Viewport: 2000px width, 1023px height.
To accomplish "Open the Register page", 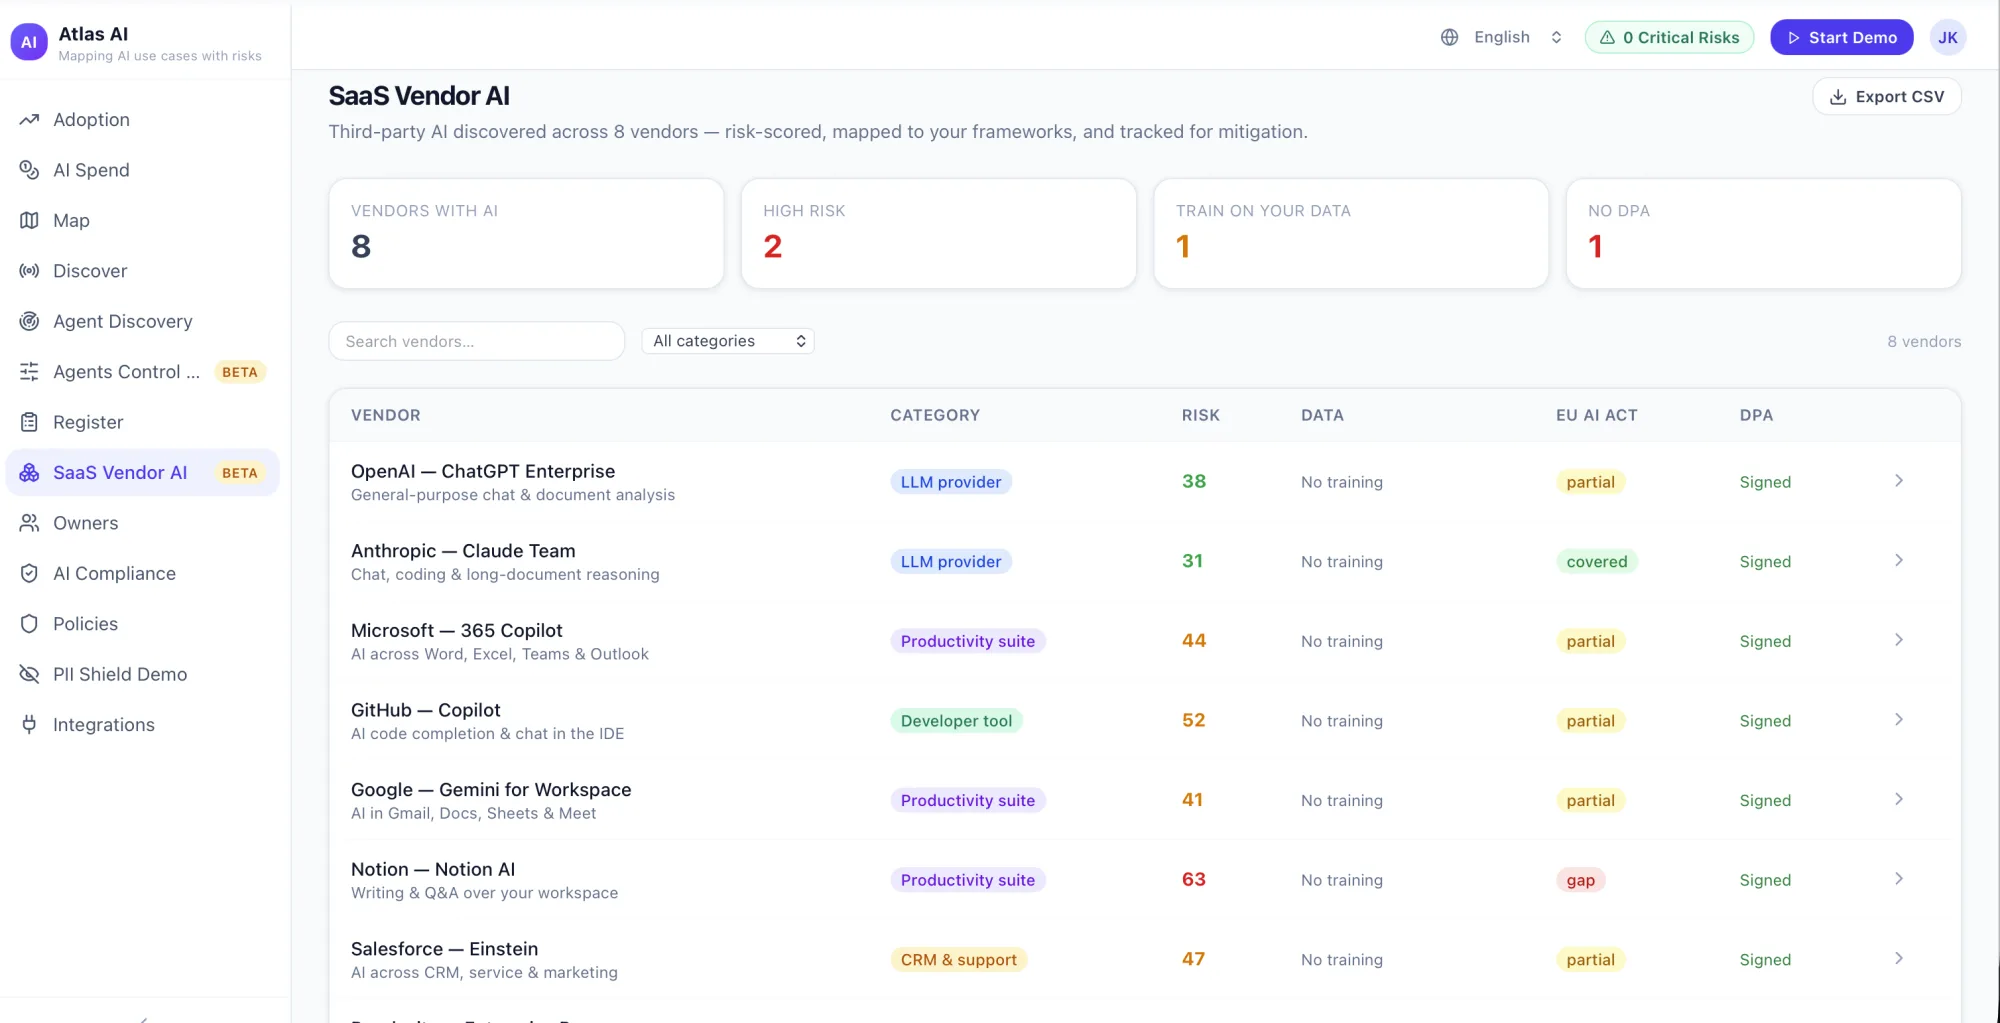I will click(143, 422).
